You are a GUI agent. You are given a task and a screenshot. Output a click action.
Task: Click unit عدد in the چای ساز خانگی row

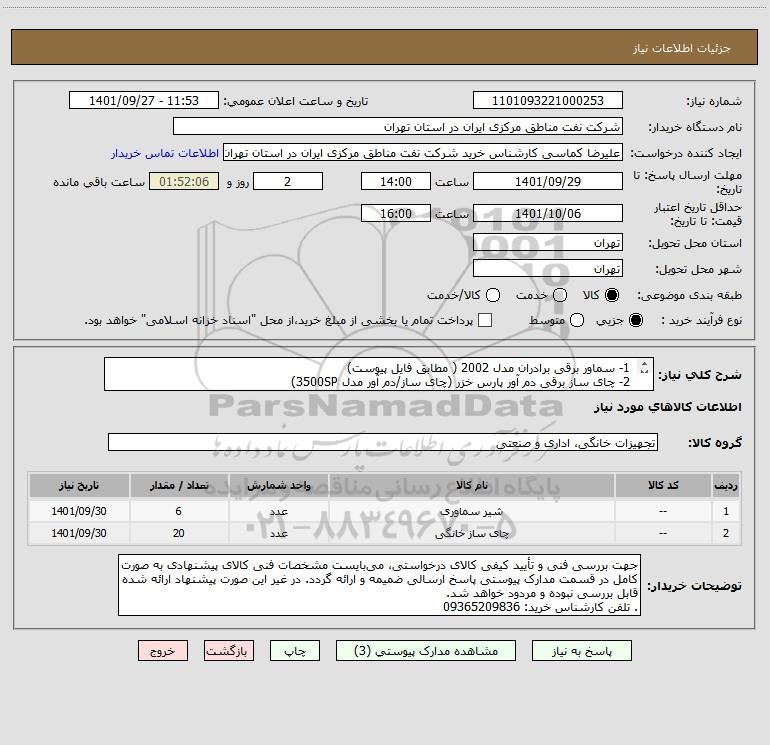(x=278, y=533)
